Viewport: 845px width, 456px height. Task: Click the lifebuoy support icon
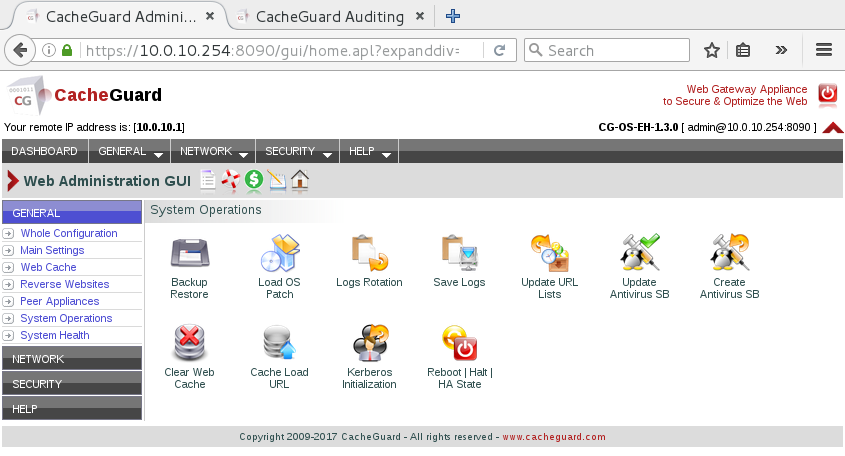point(231,180)
